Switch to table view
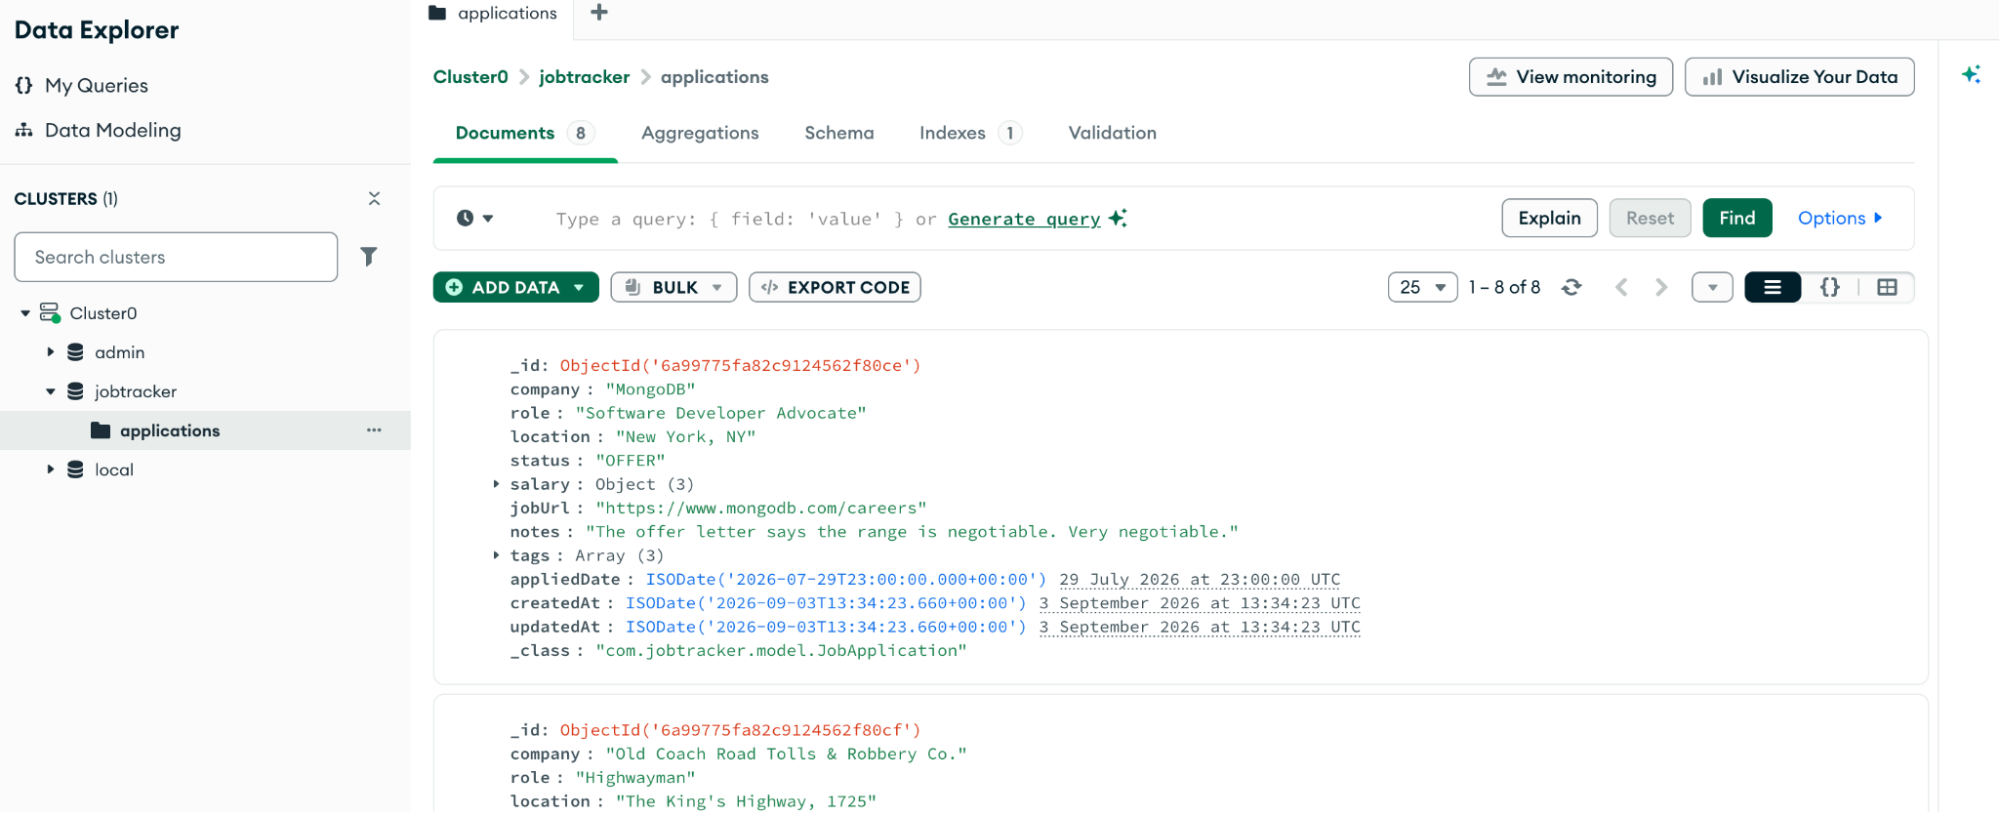1999x813 pixels. click(x=1887, y=287)
